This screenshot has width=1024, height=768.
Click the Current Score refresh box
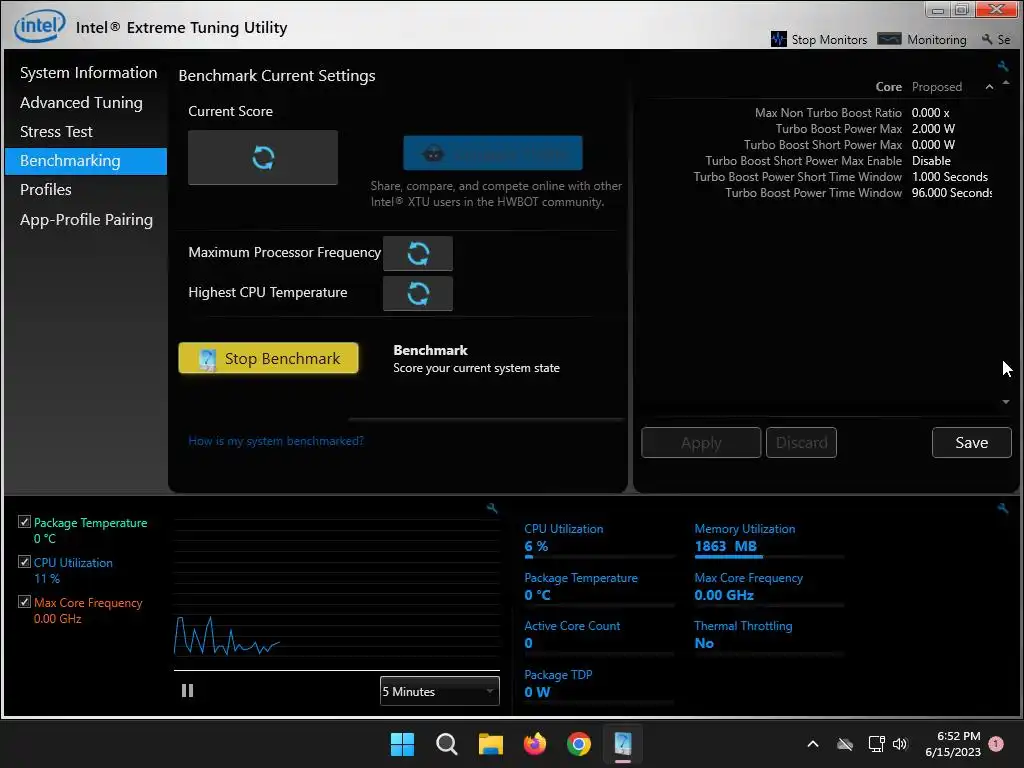(263, 157)
